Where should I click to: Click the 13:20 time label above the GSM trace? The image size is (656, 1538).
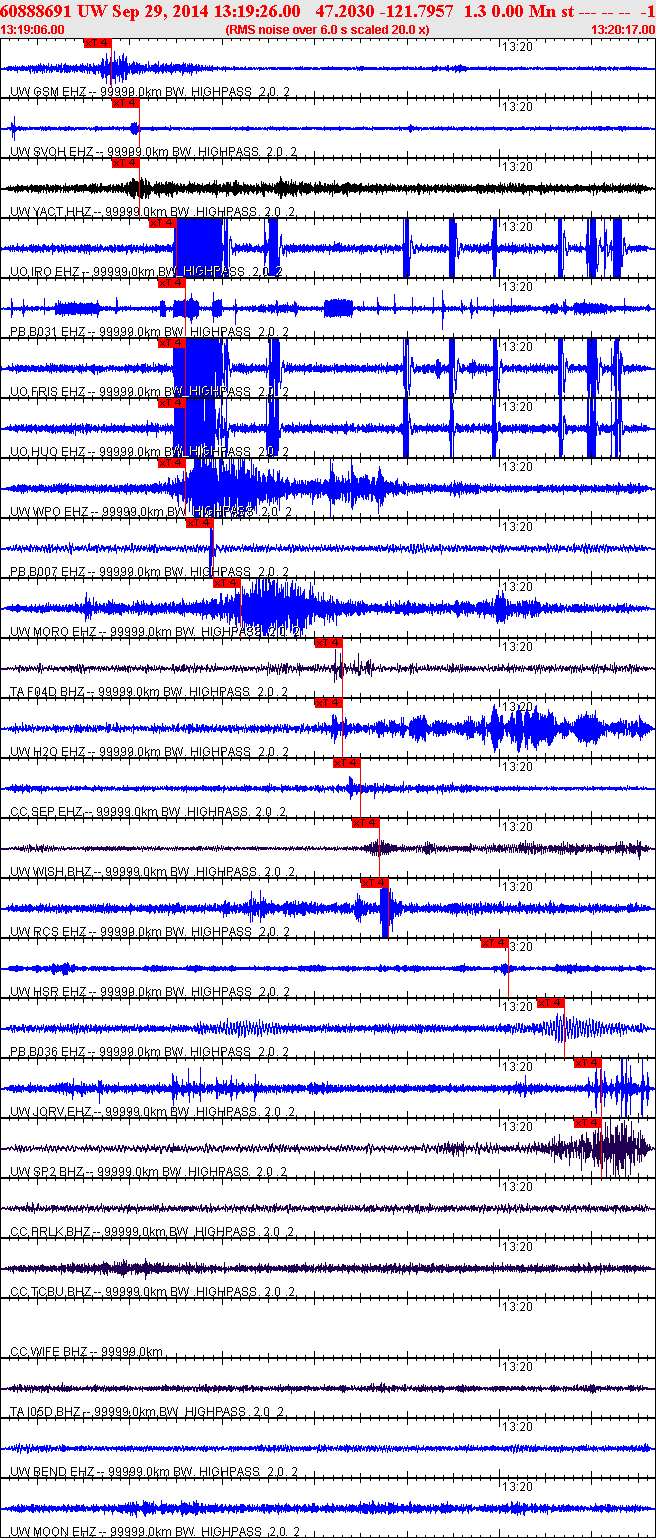(x=516, y=47)
